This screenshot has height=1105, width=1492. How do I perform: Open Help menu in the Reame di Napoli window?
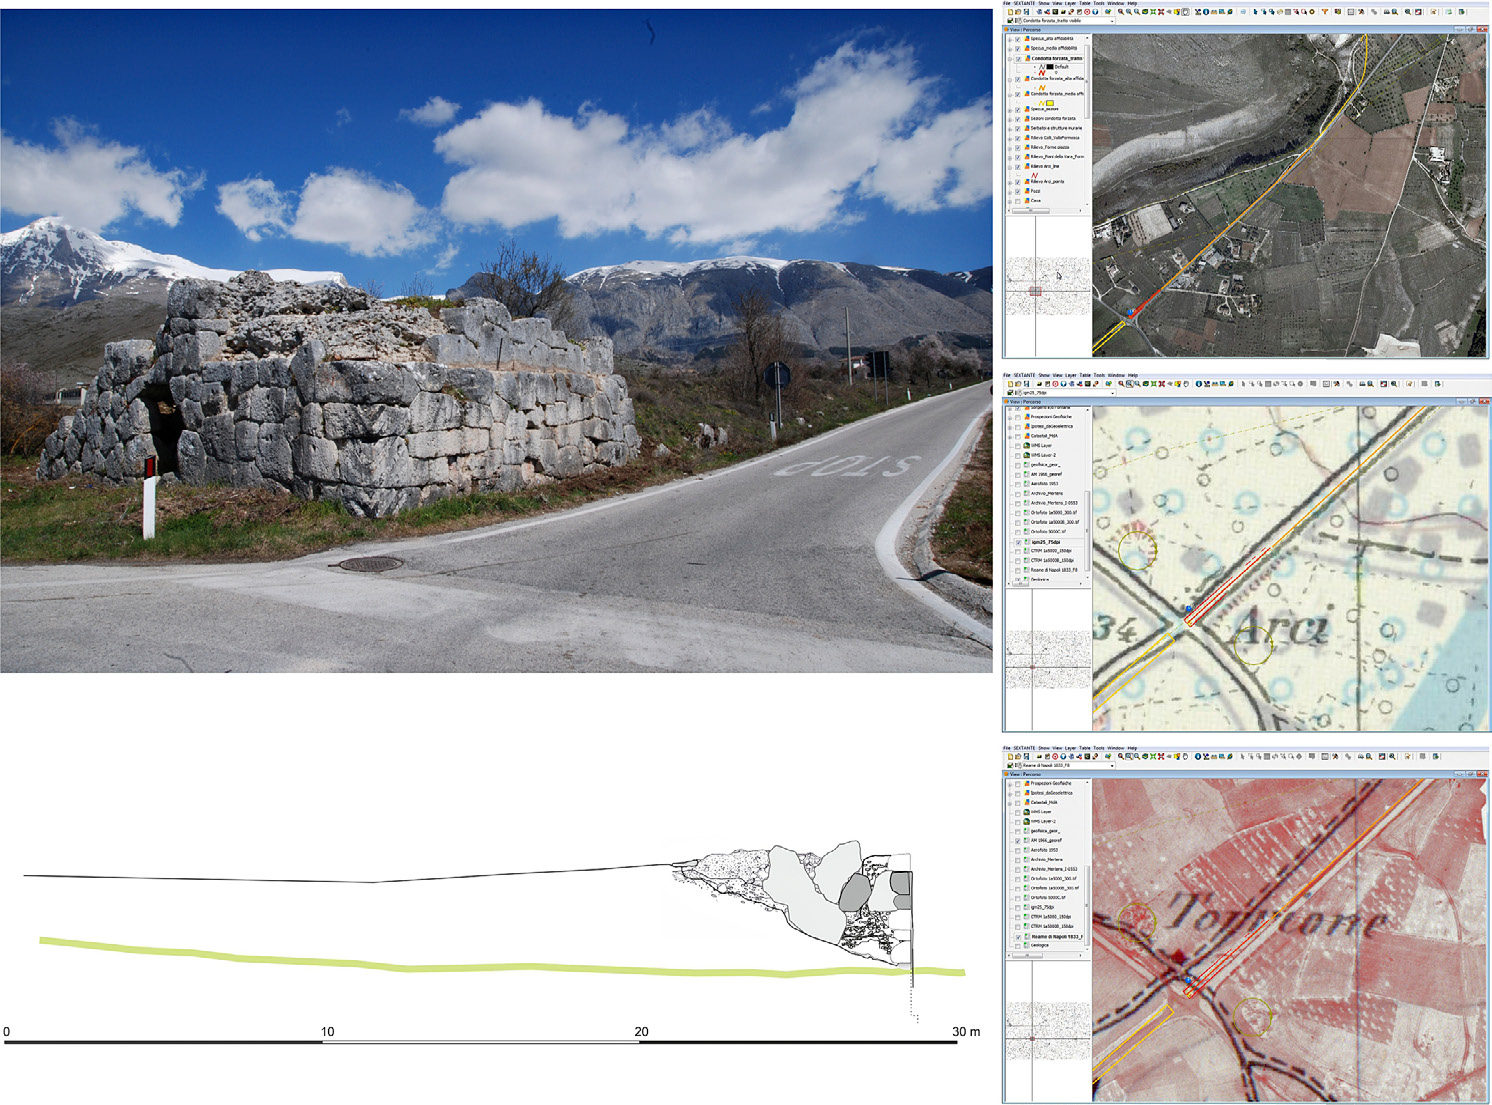point(1132,748)
